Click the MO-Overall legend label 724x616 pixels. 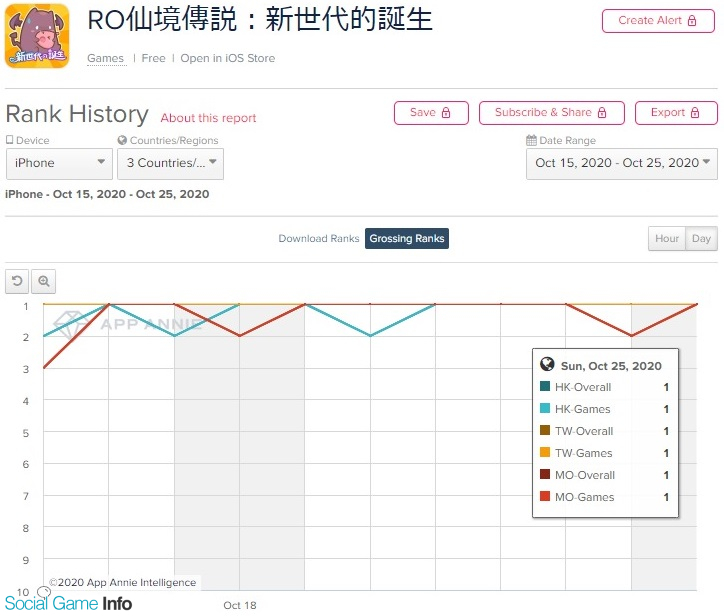tap(585, 475)
